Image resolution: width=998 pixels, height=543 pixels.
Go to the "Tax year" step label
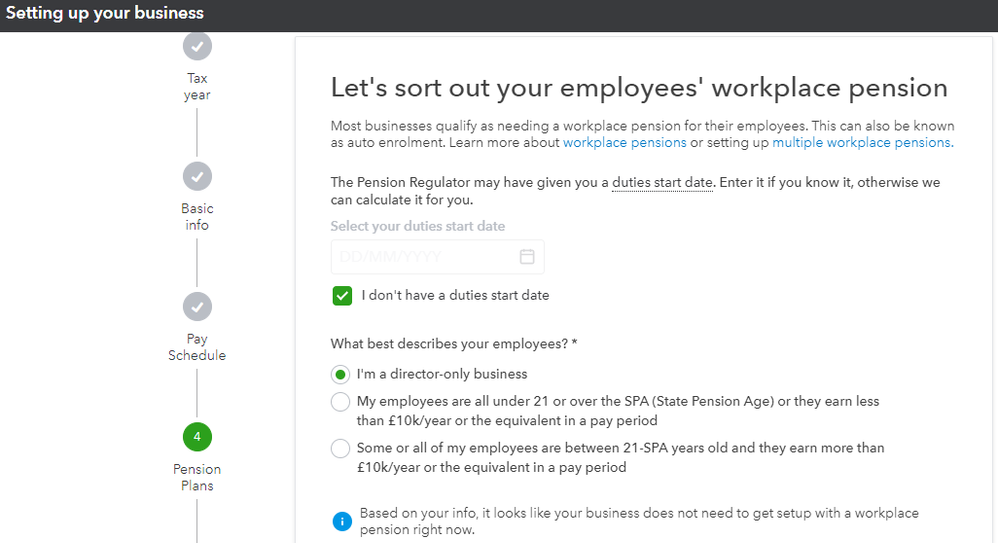(x=197, y=87)
